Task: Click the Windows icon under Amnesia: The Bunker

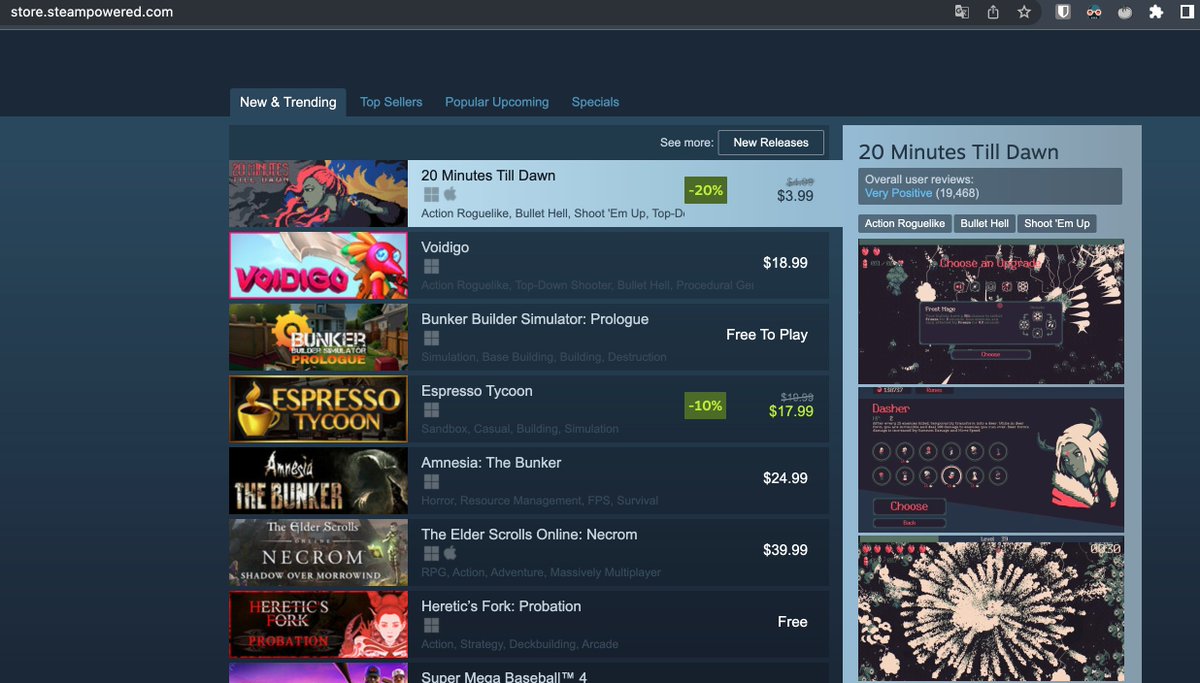Action: tap(431, 482)
